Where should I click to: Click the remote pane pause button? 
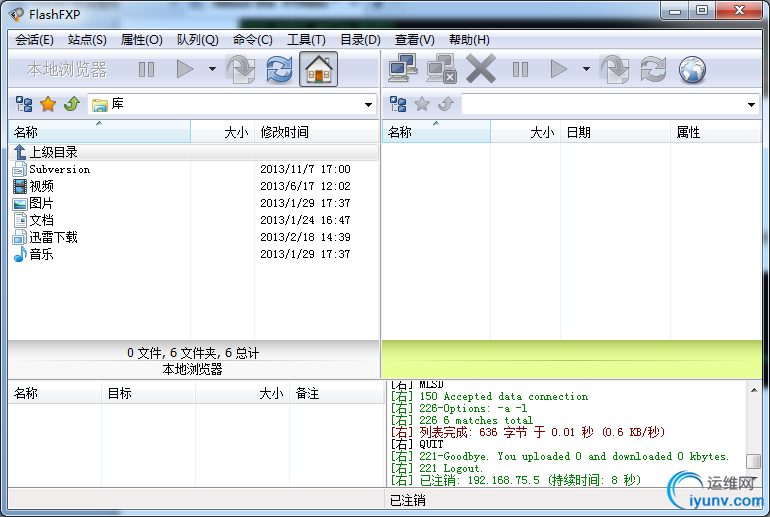point(521,69)
